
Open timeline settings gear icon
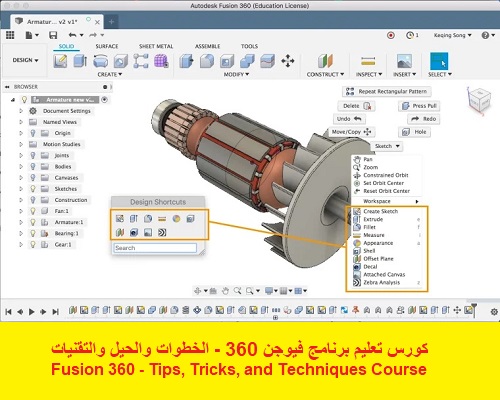coord(494,312)
